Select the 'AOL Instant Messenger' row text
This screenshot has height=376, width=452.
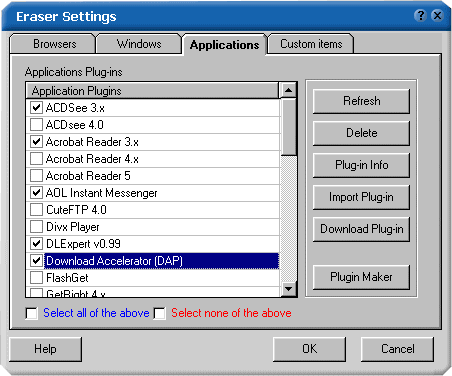[101, 193]
